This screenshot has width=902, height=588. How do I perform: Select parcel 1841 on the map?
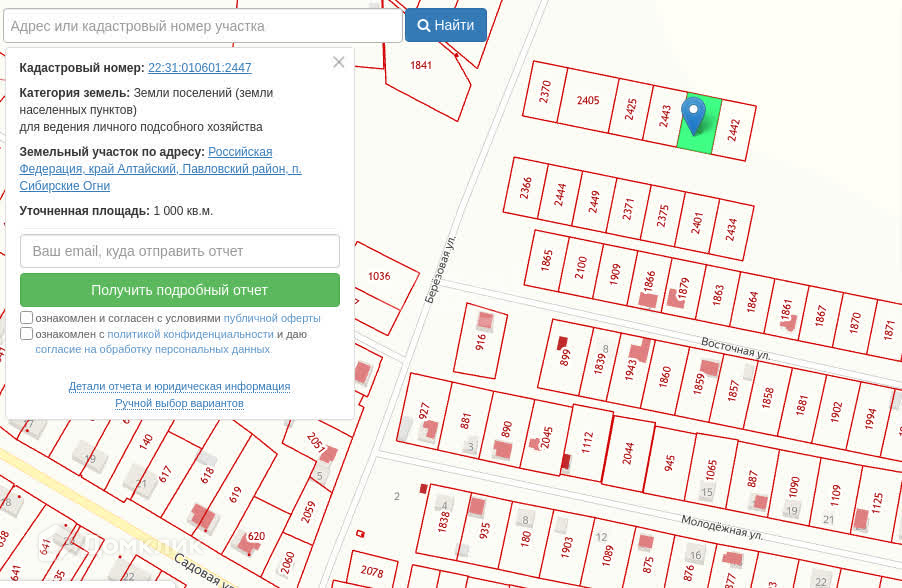[421, 65]
